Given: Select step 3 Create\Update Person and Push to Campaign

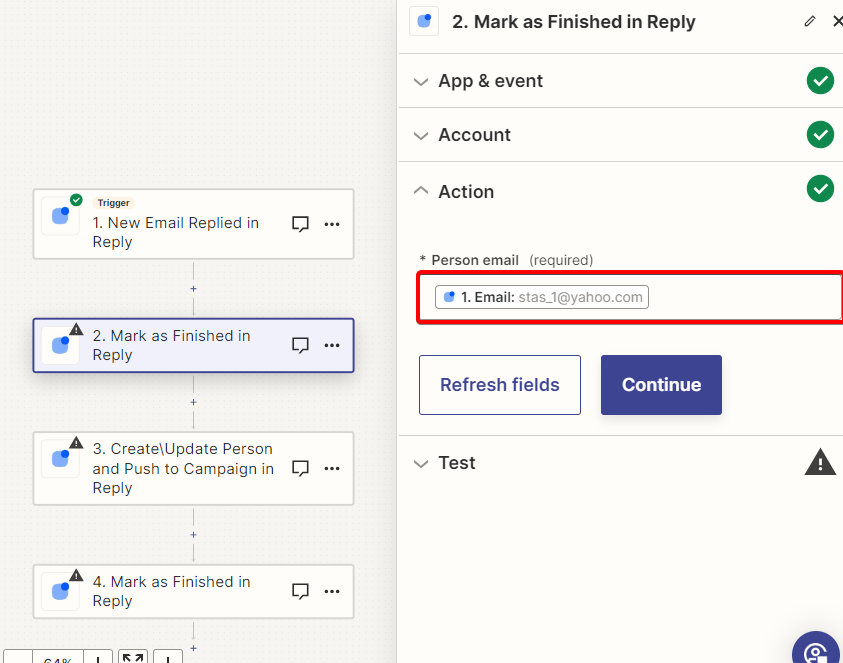Looking at the screenshot, I should coord(194,468).
